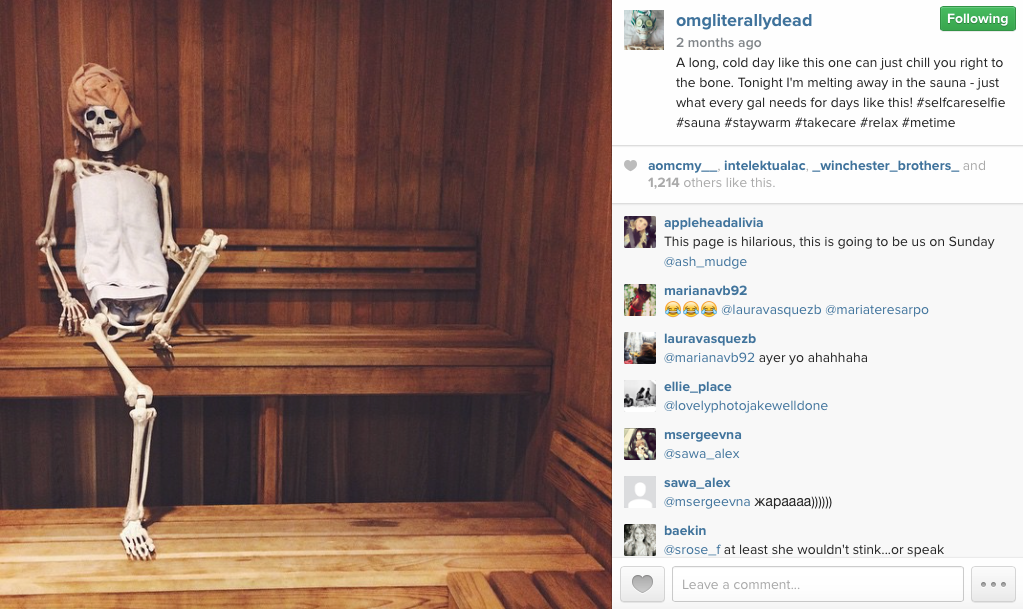Click the @lovelyphotojakewelldone mention

[746, 406]
